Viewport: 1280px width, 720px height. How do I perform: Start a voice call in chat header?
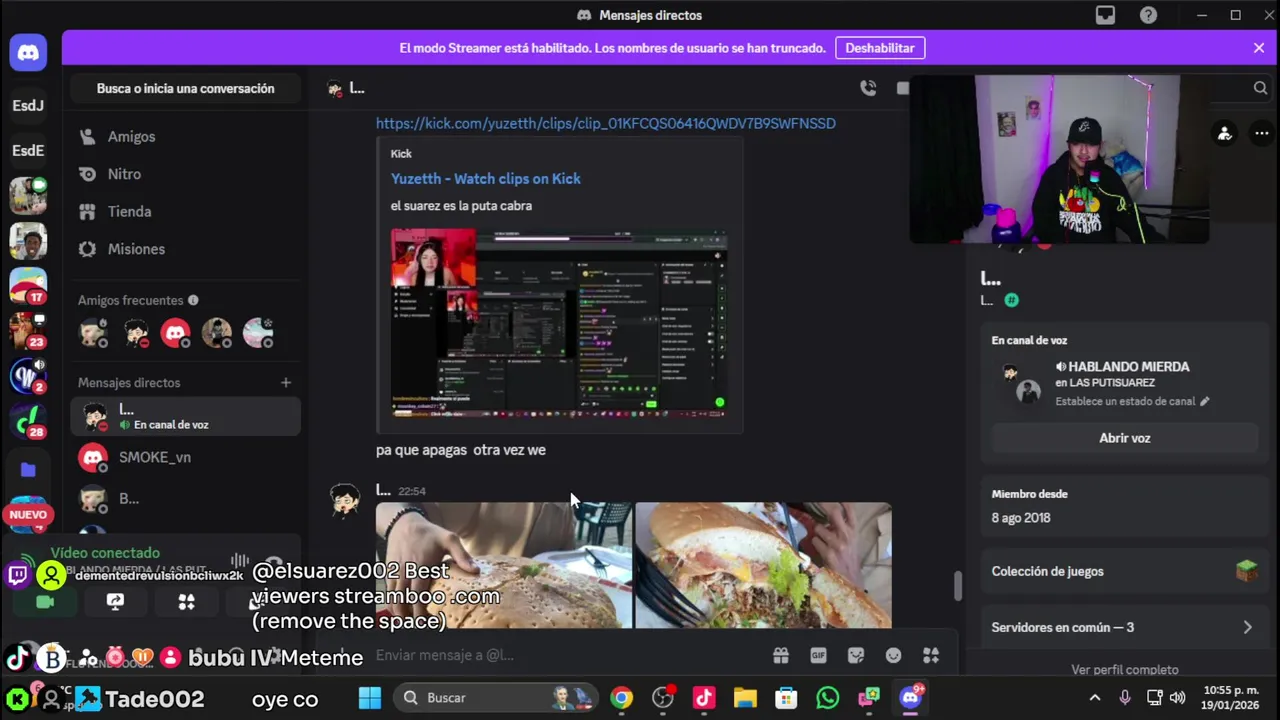click(868, 88)
